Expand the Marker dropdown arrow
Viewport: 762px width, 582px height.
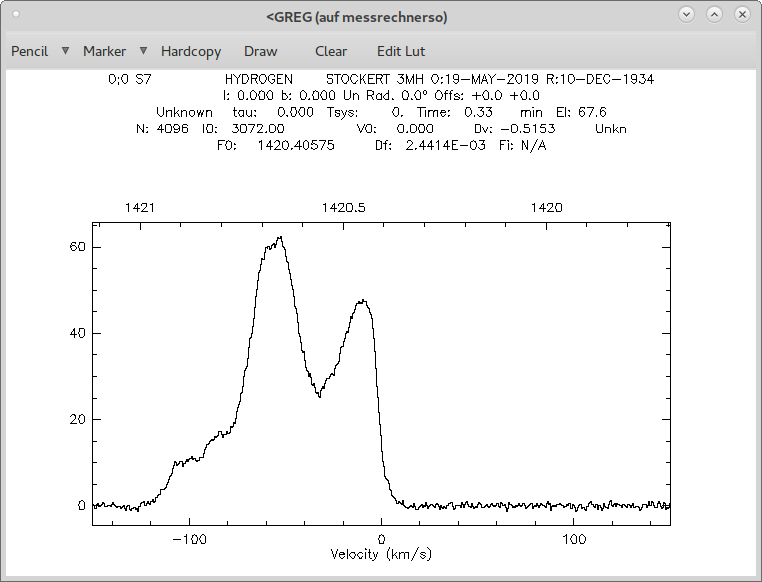point(143,51)
